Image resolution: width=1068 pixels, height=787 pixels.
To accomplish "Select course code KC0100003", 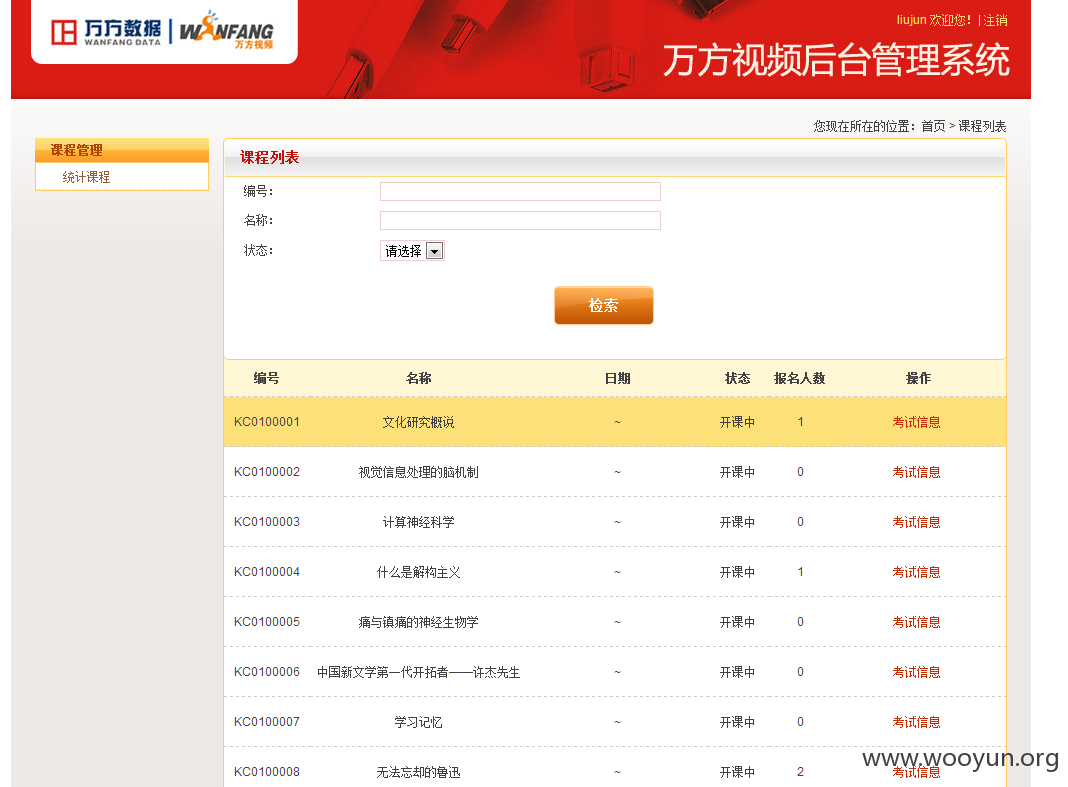I will [267, 522].
